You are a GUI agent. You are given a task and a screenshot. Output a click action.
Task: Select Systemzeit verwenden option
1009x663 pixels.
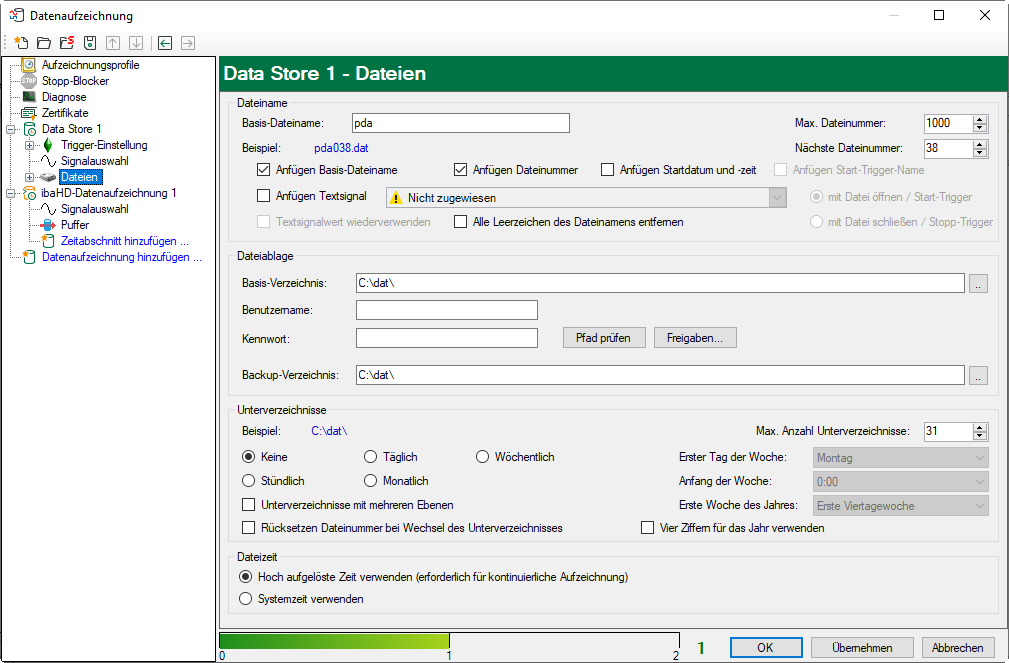pos(247,599)
